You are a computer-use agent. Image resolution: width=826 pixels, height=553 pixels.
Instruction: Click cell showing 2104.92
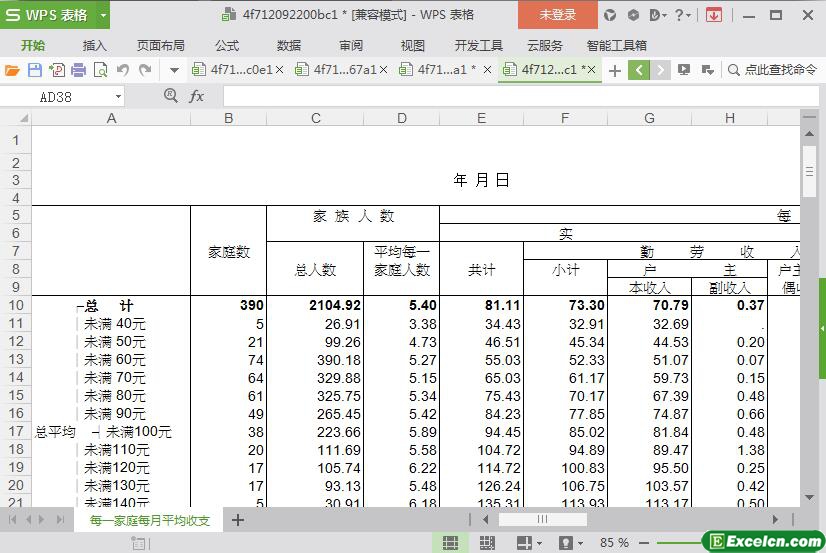point(315,305)
